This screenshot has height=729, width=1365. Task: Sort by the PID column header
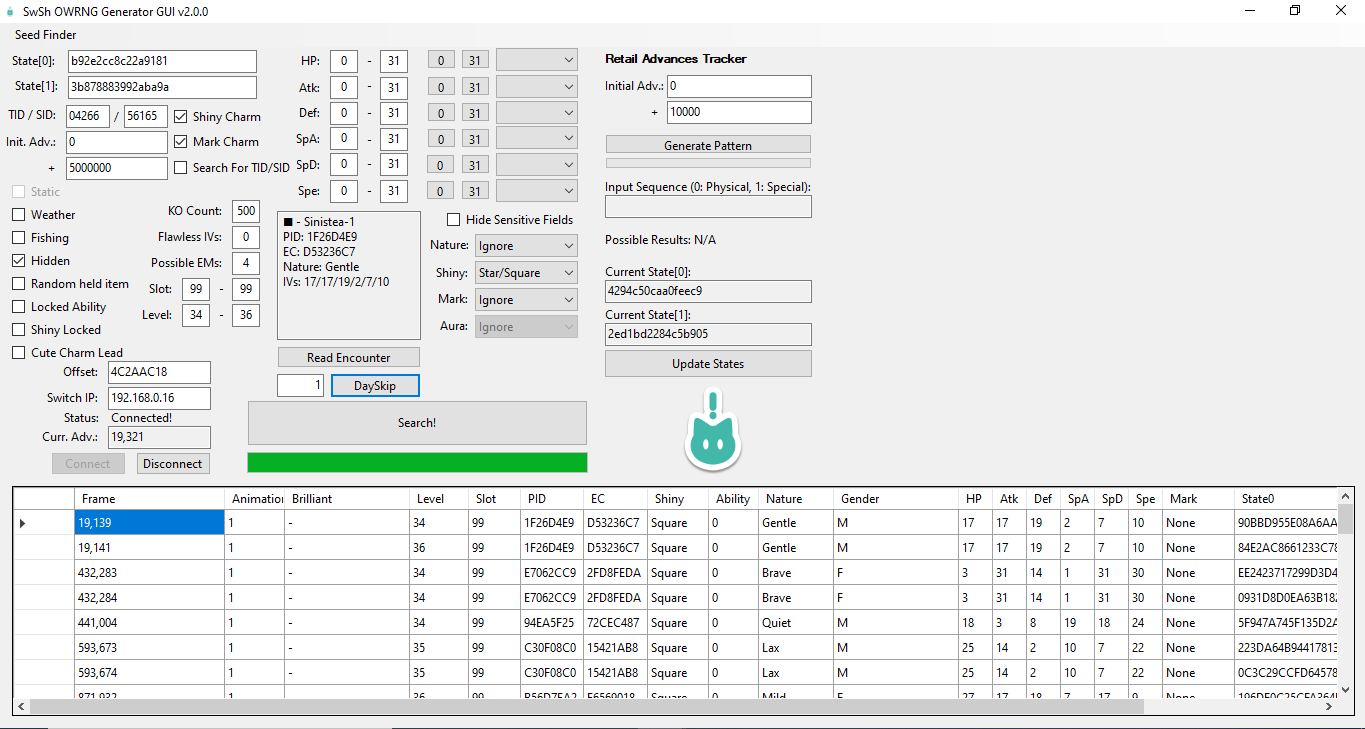(x=553, y=499)
